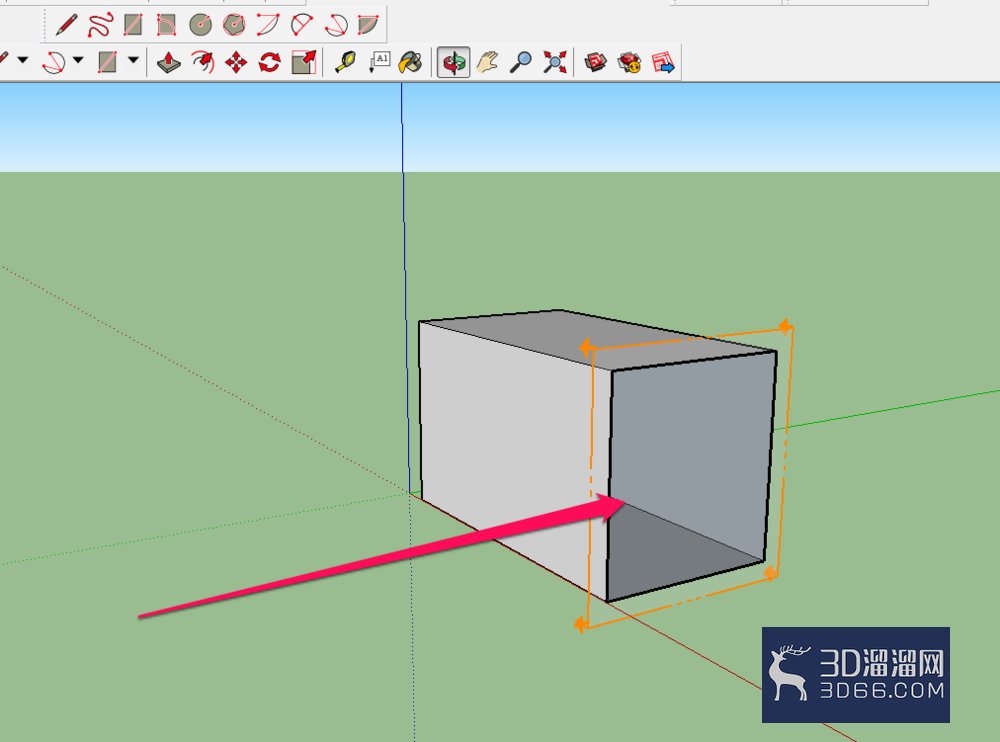Open the Extension Warehouse icon
Screen dimensions: 1000x742
(629, 62)
